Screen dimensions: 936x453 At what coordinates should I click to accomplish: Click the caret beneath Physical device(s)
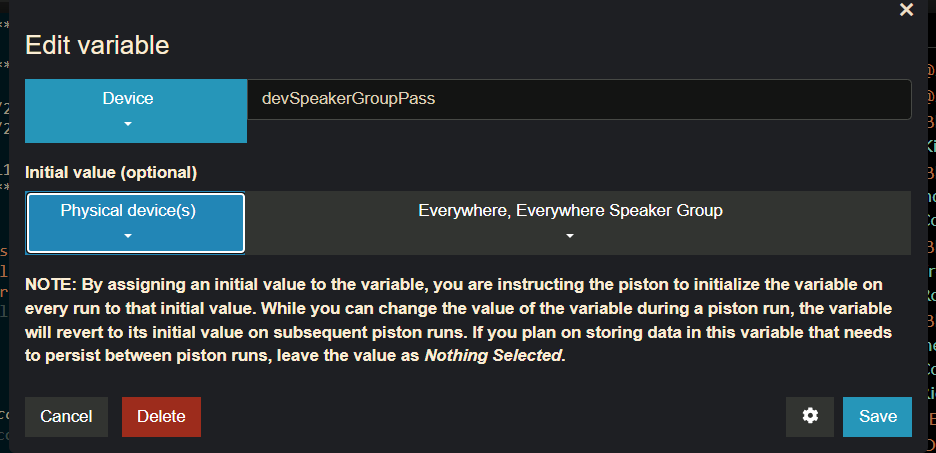coord(128,236)
